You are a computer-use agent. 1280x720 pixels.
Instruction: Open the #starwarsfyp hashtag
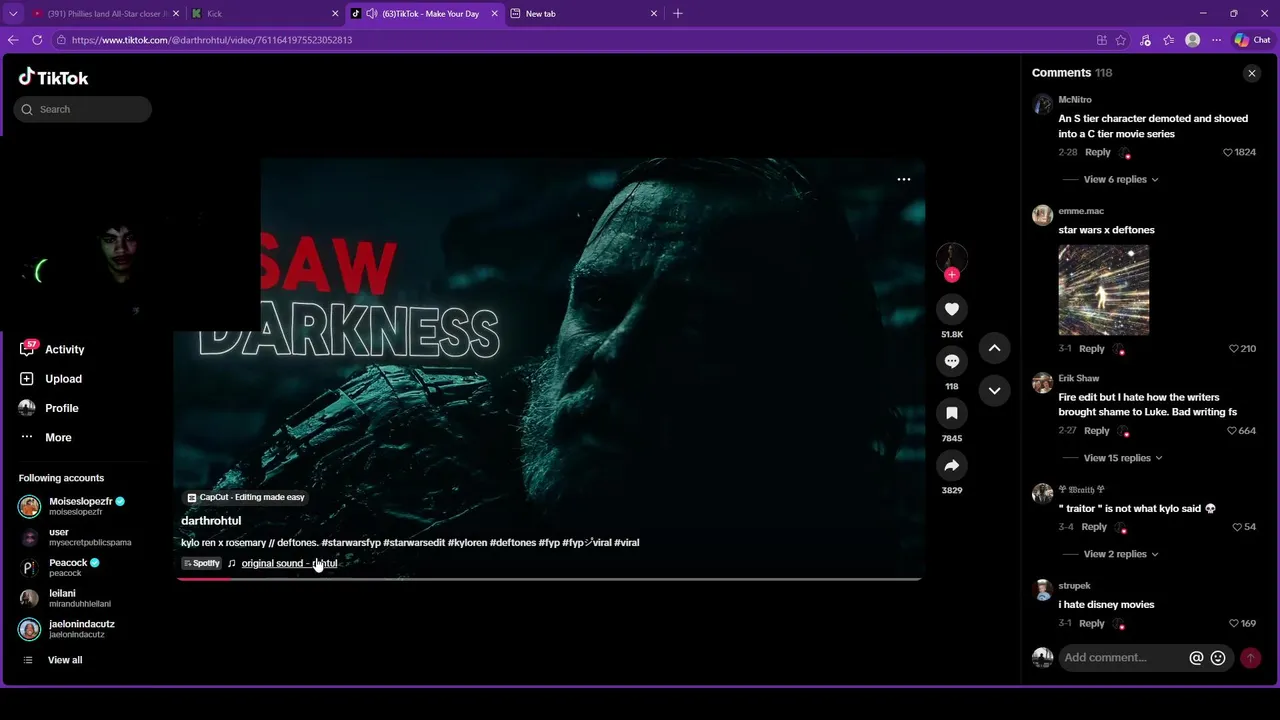click(x=350, y=542)
